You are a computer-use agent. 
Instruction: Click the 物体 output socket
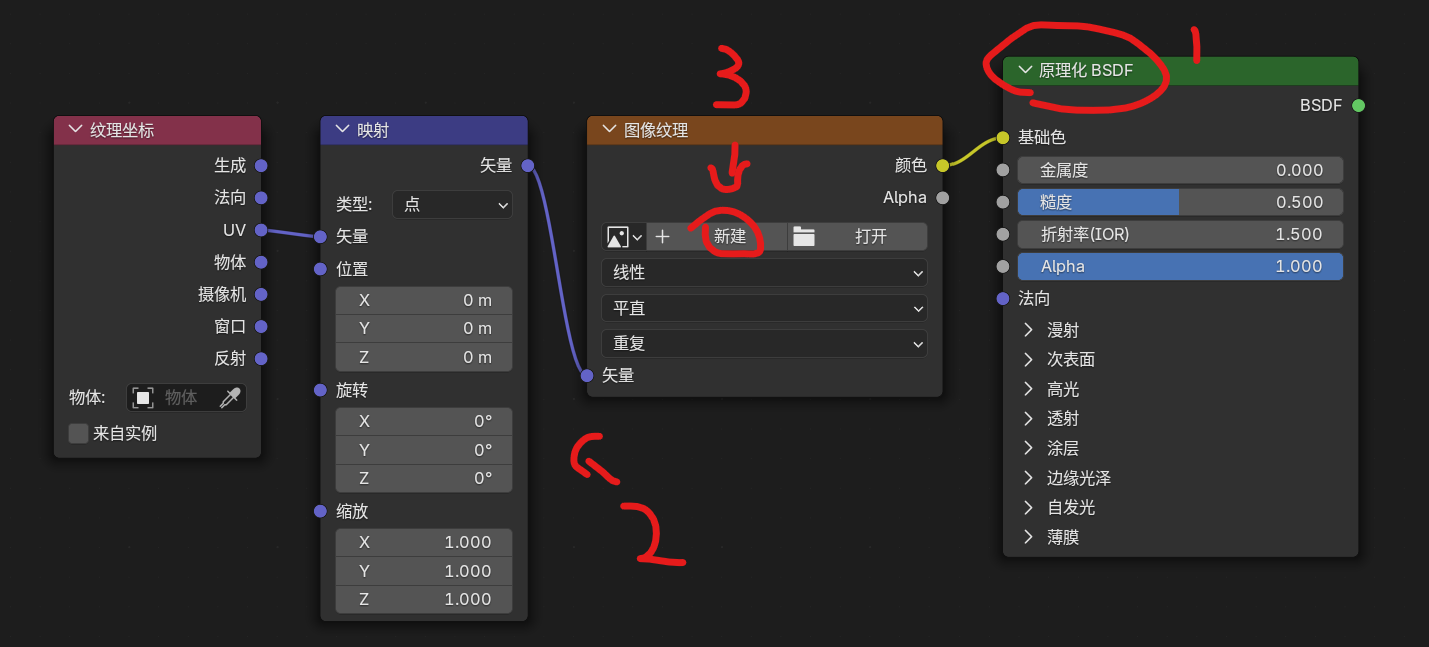[x=261, y=262]
